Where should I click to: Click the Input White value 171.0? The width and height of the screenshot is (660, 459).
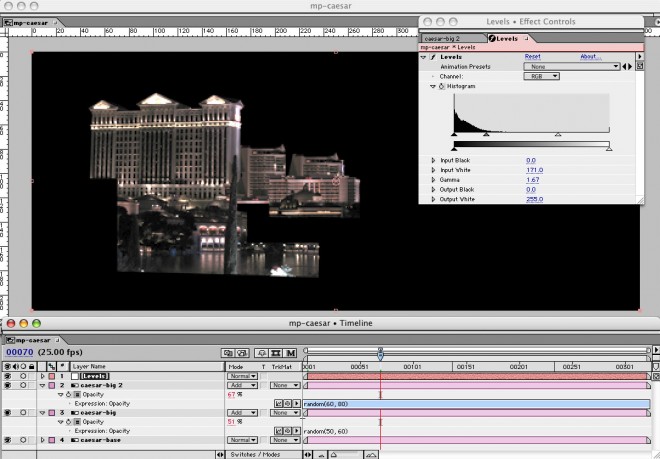pyautogui.click(x=534, y=170)
